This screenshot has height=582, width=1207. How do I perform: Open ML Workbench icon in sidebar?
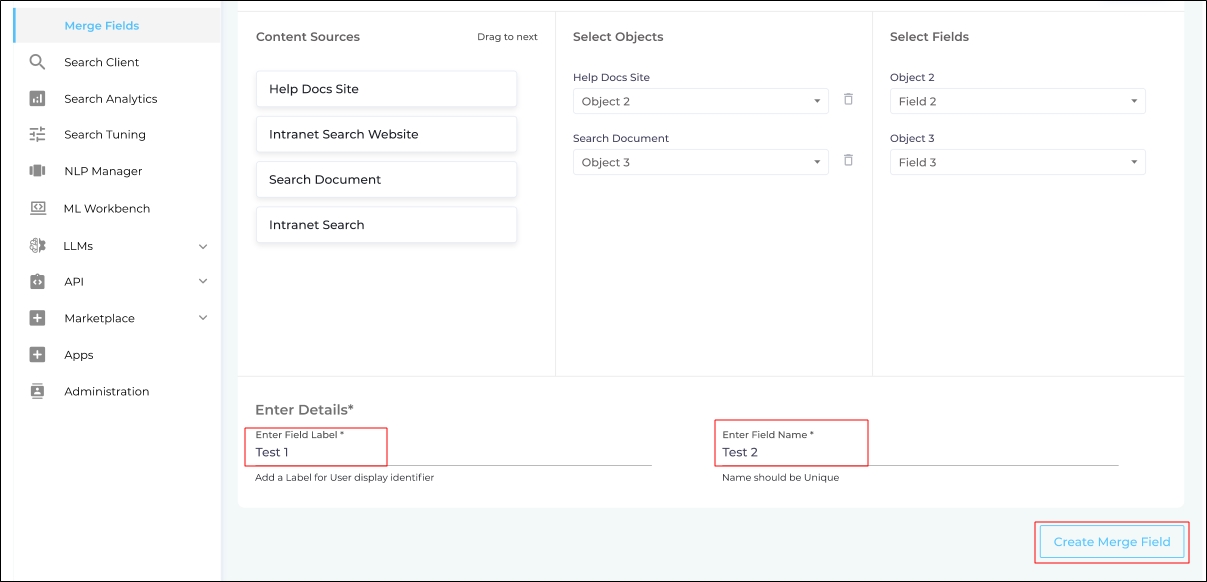(37, 208)
